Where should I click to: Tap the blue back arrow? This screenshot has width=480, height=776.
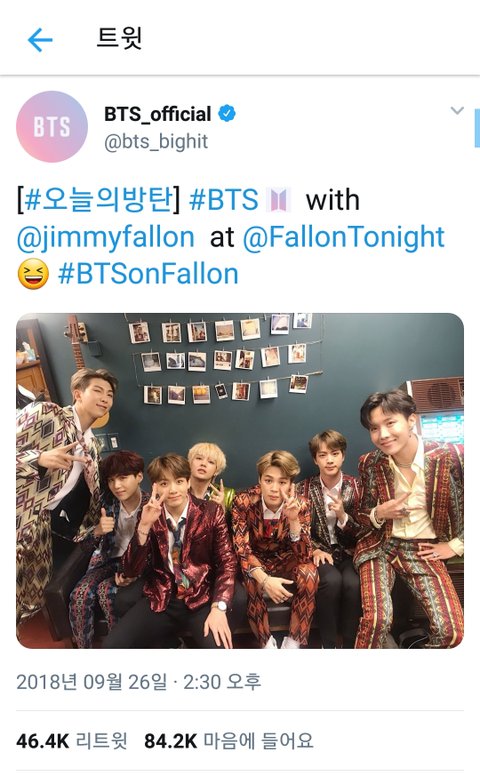click(x=40, y=40)
